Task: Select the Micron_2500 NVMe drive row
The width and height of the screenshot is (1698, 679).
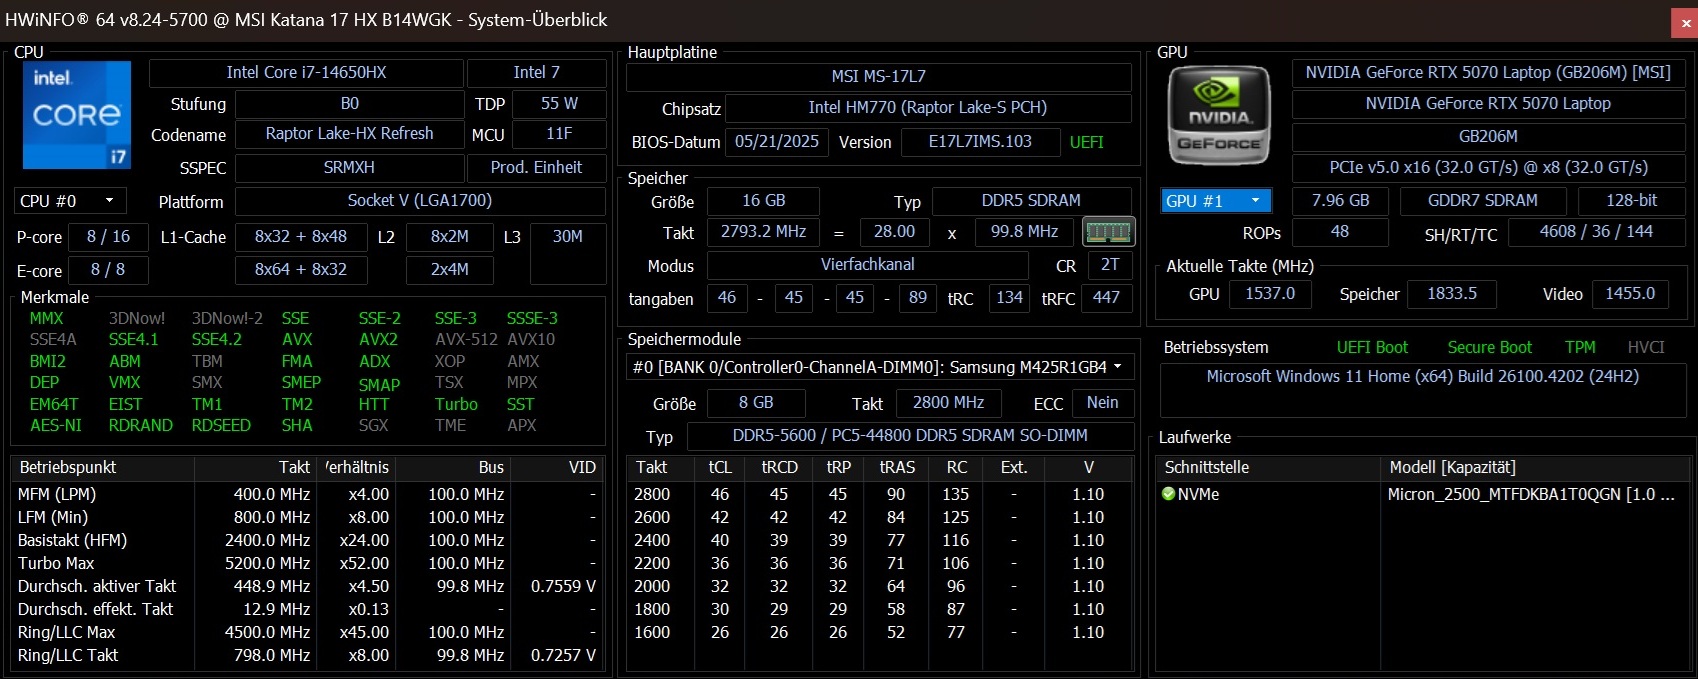Action: pyautogui.click(x=1529, y=494)
